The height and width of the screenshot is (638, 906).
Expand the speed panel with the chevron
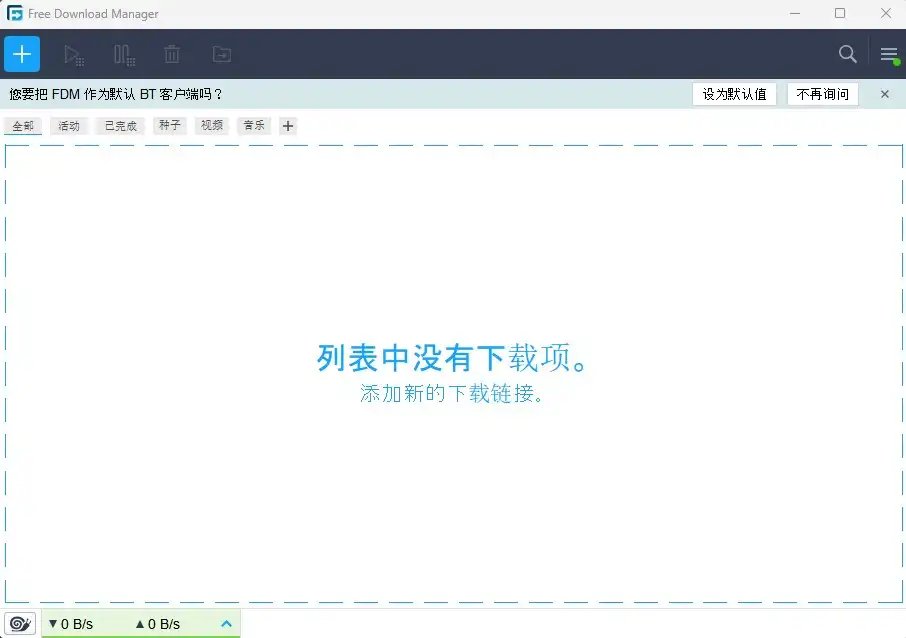226,623
